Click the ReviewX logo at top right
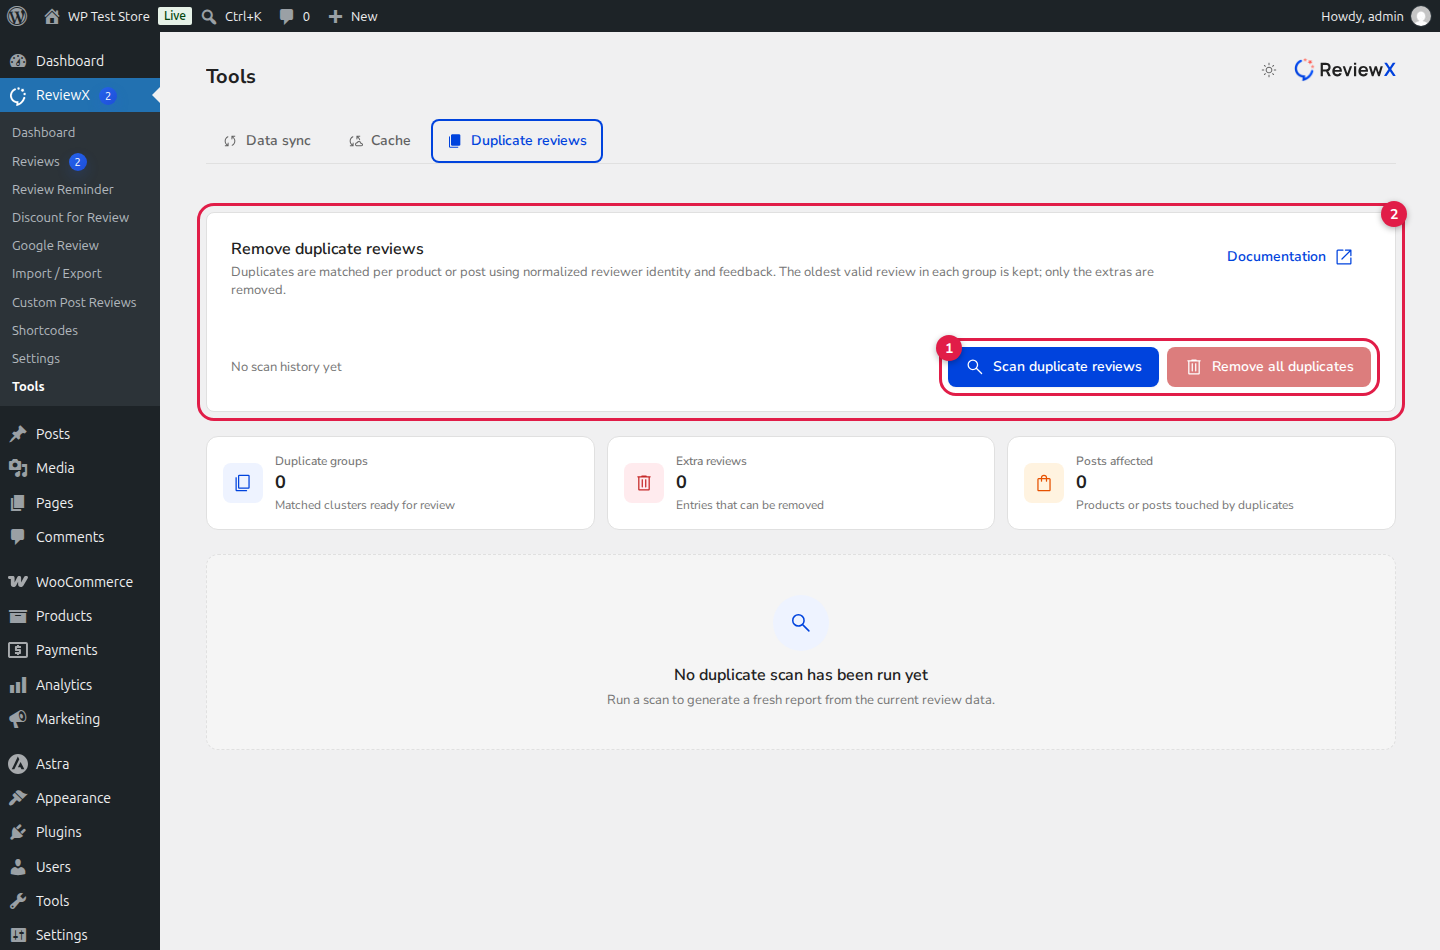 coord(1345,70)
